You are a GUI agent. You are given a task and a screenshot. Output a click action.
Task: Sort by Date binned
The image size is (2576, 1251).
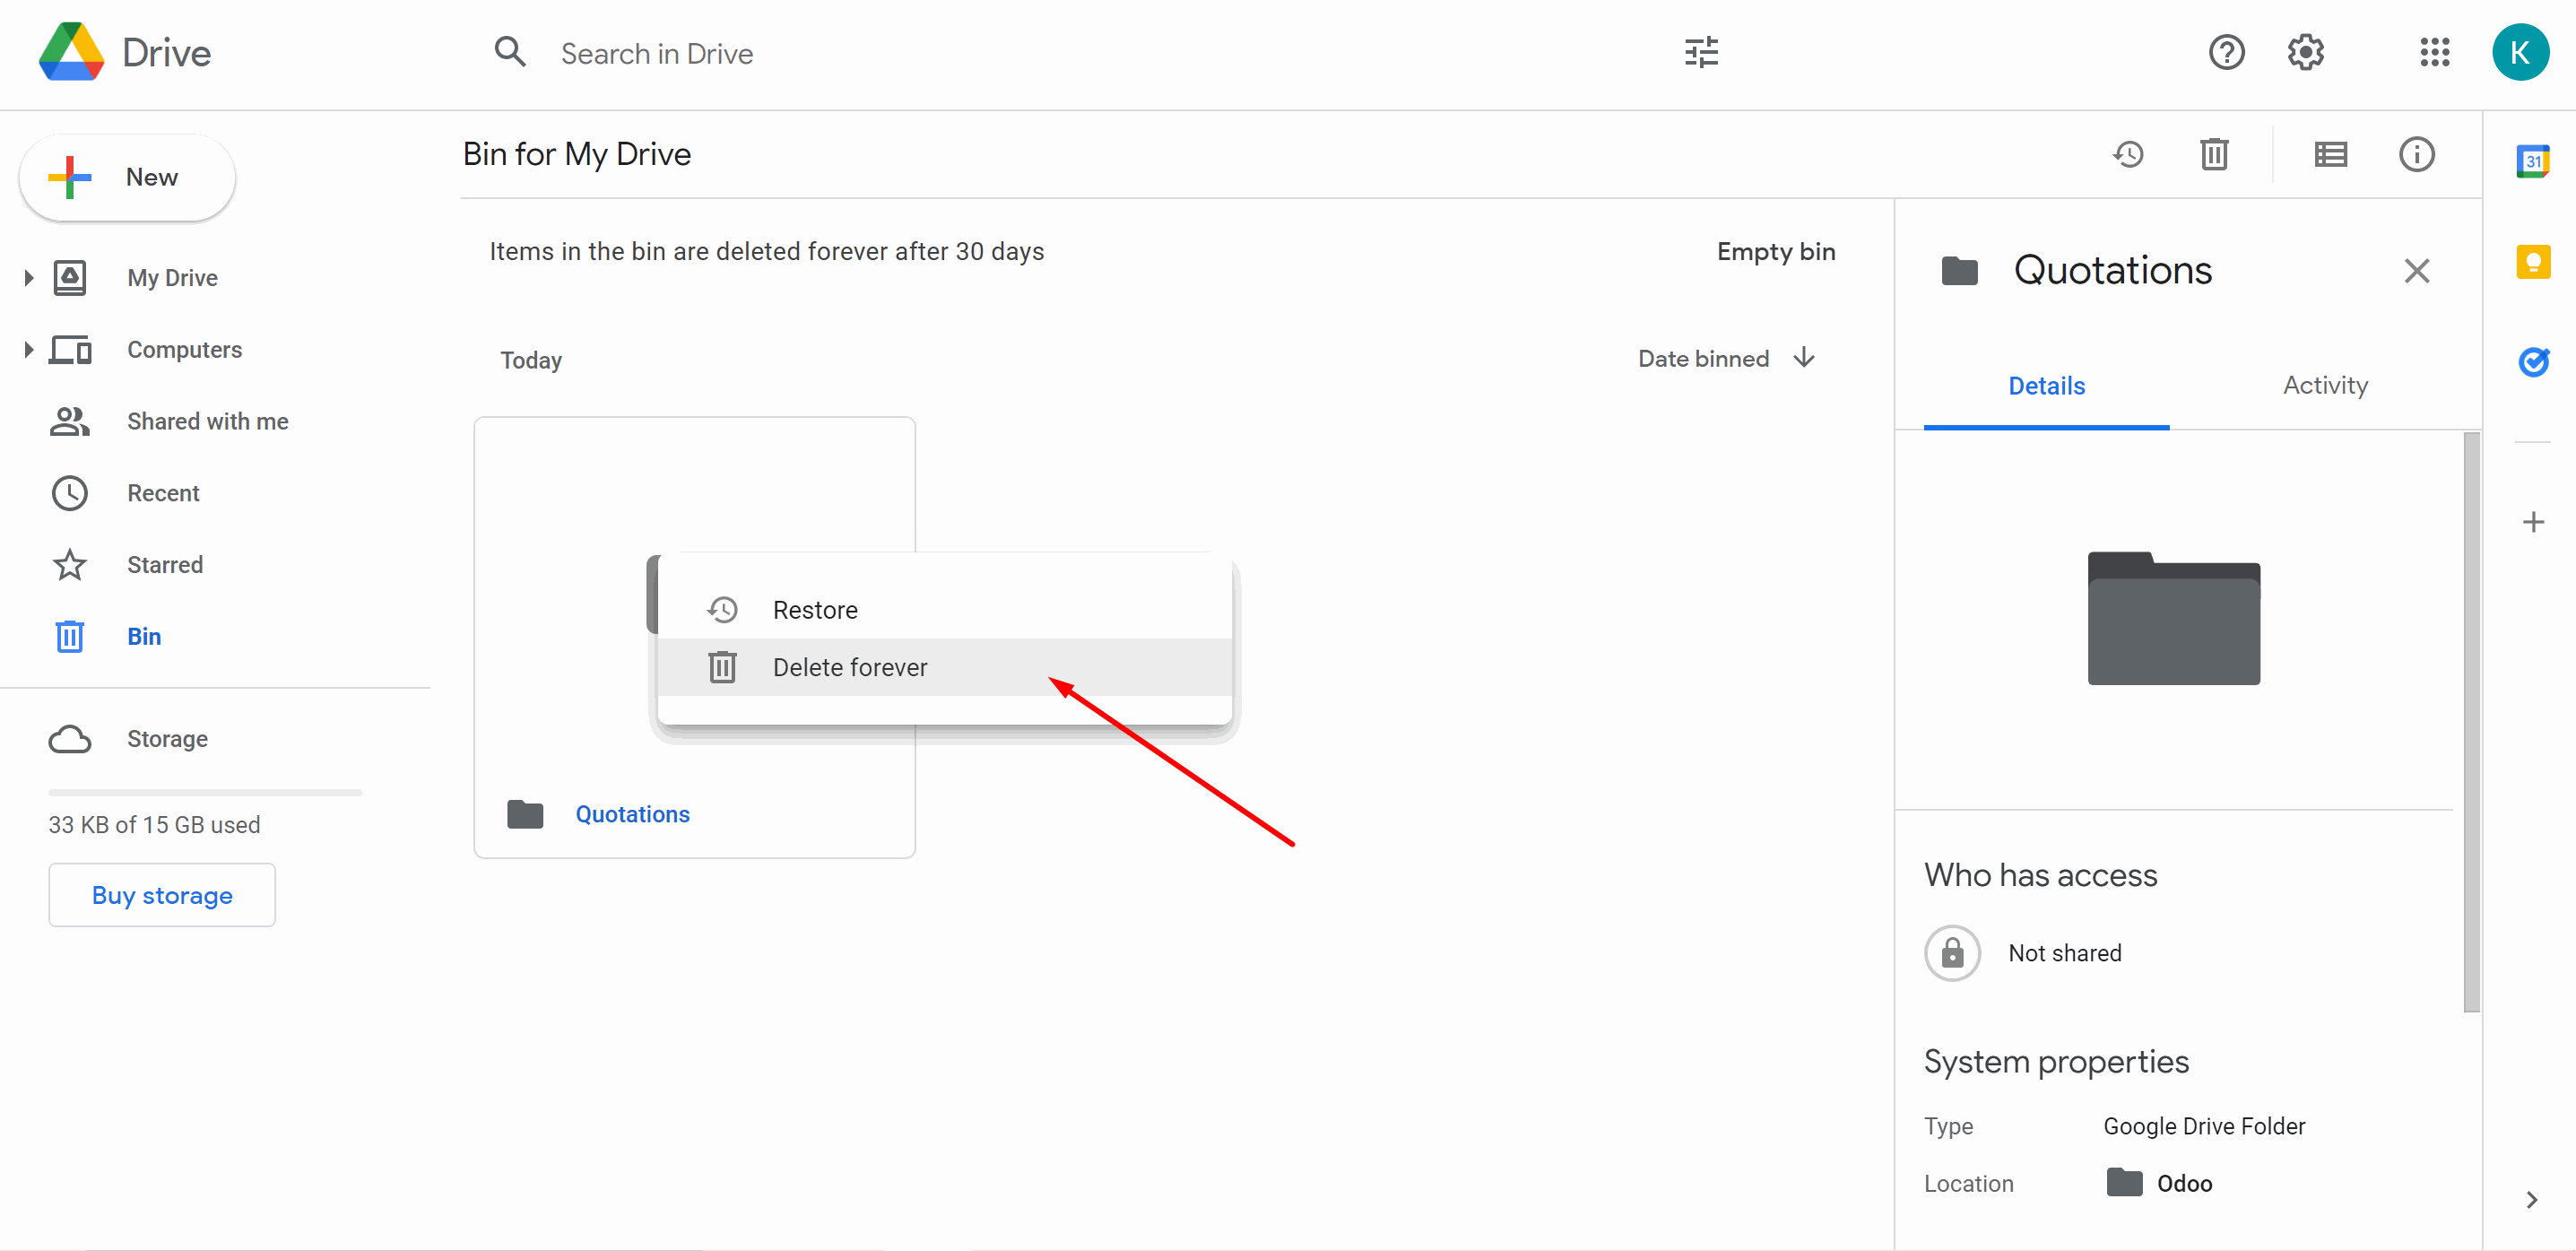1703,359
